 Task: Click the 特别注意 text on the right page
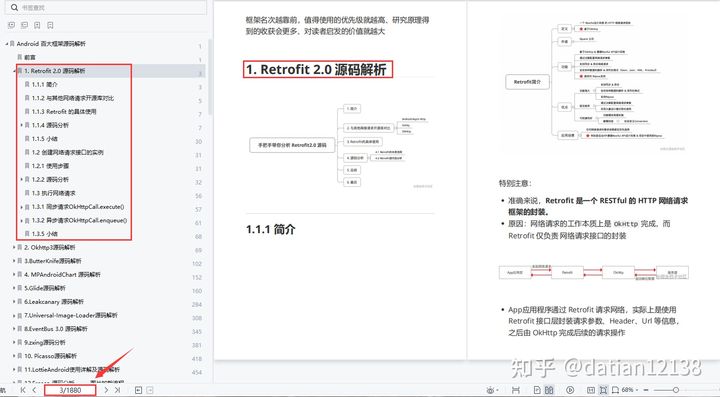[x=516, y=184]
